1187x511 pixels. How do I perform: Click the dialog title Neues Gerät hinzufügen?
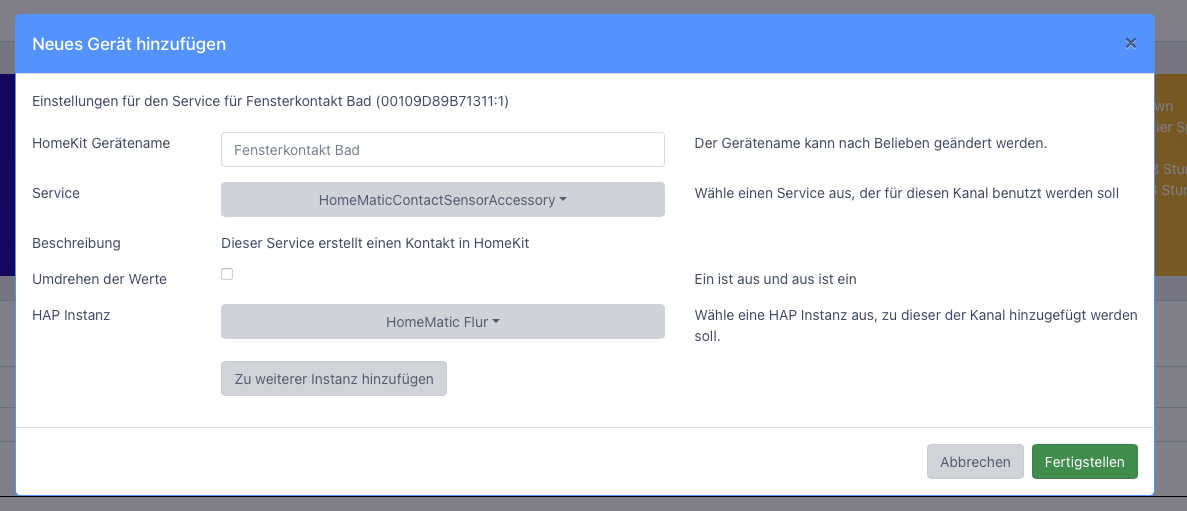[129, 44]
